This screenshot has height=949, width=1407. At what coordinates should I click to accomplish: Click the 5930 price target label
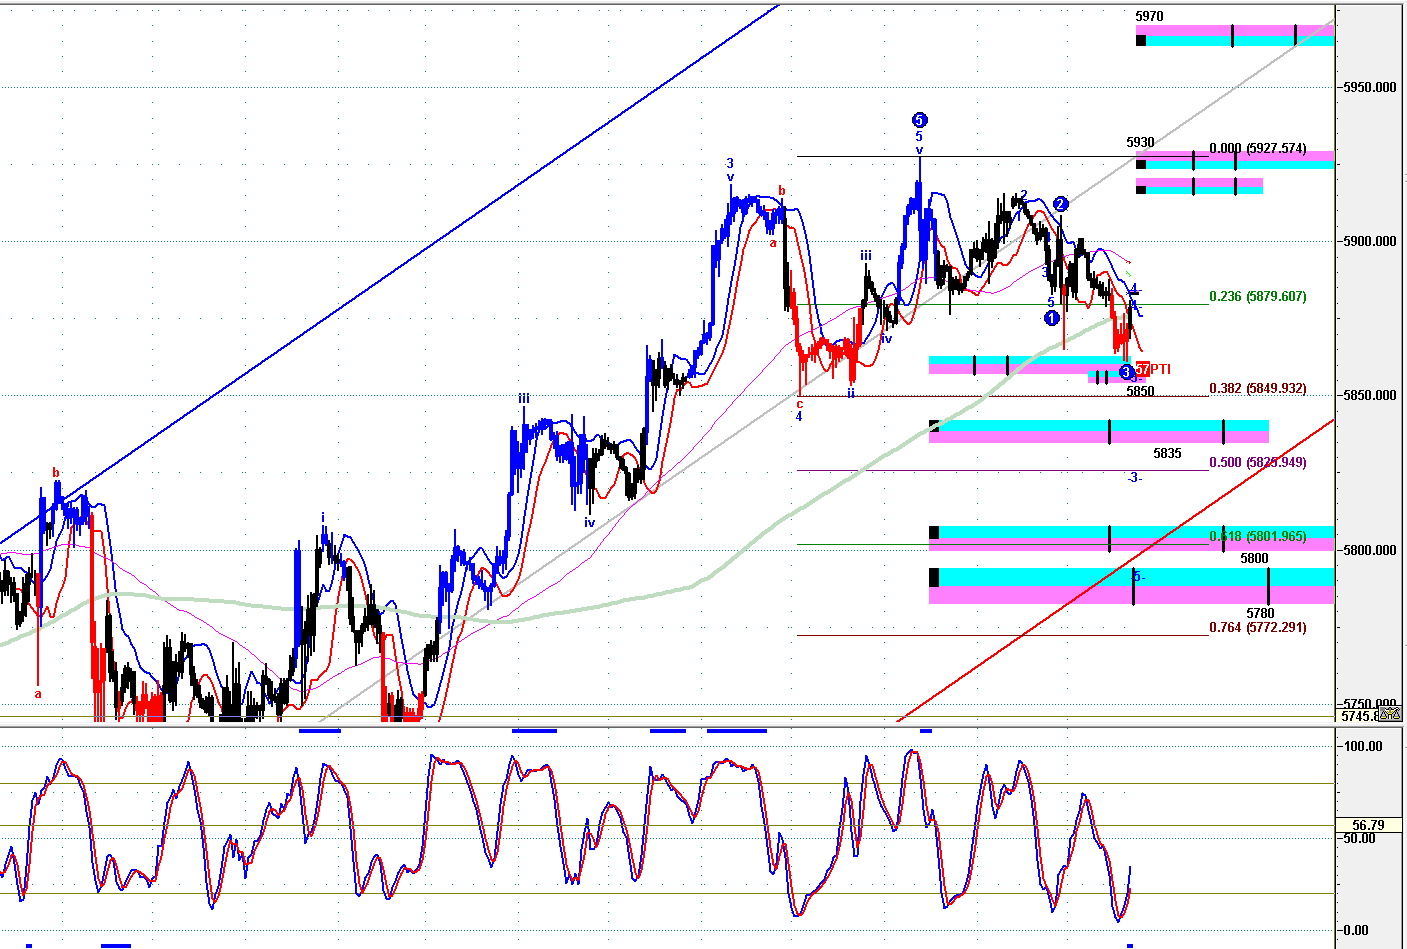(x=1140, y=142)
